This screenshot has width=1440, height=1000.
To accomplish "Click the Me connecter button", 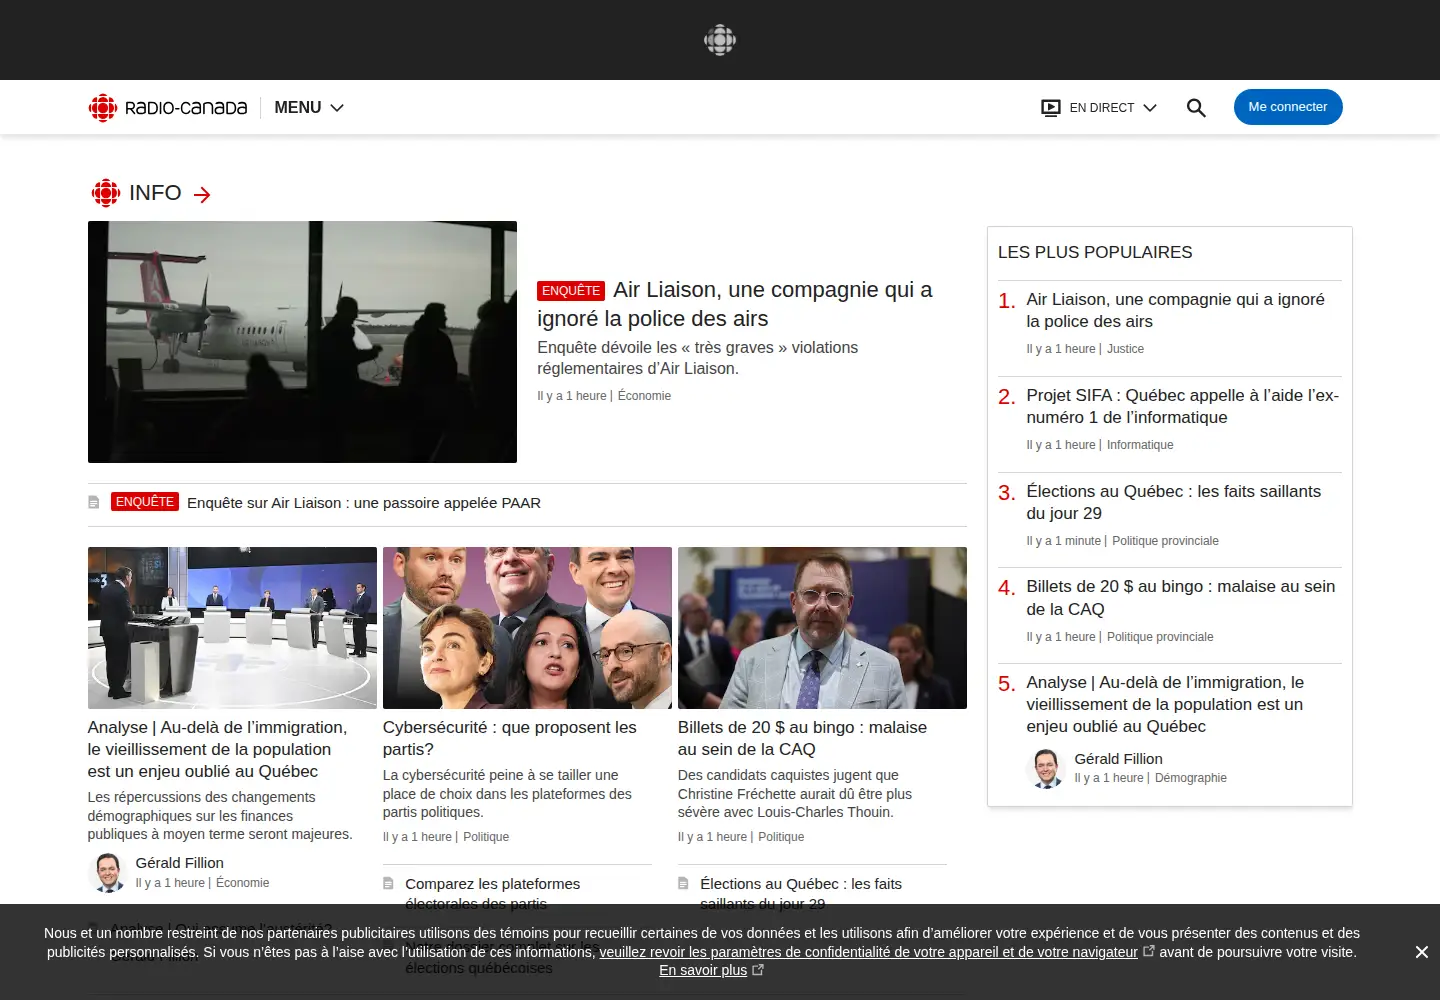I will (1288, 107).
